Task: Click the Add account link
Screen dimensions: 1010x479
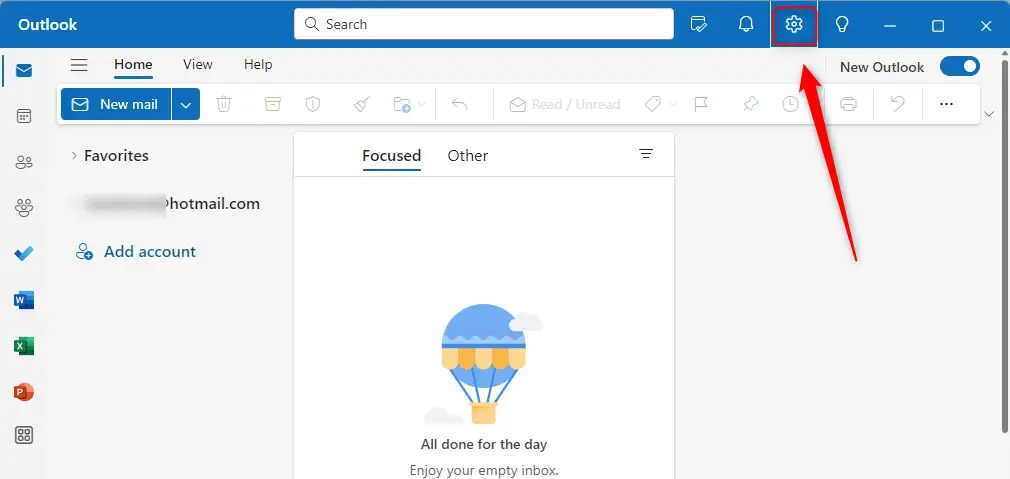Action: pyautogui.click(x=149, y=252)
